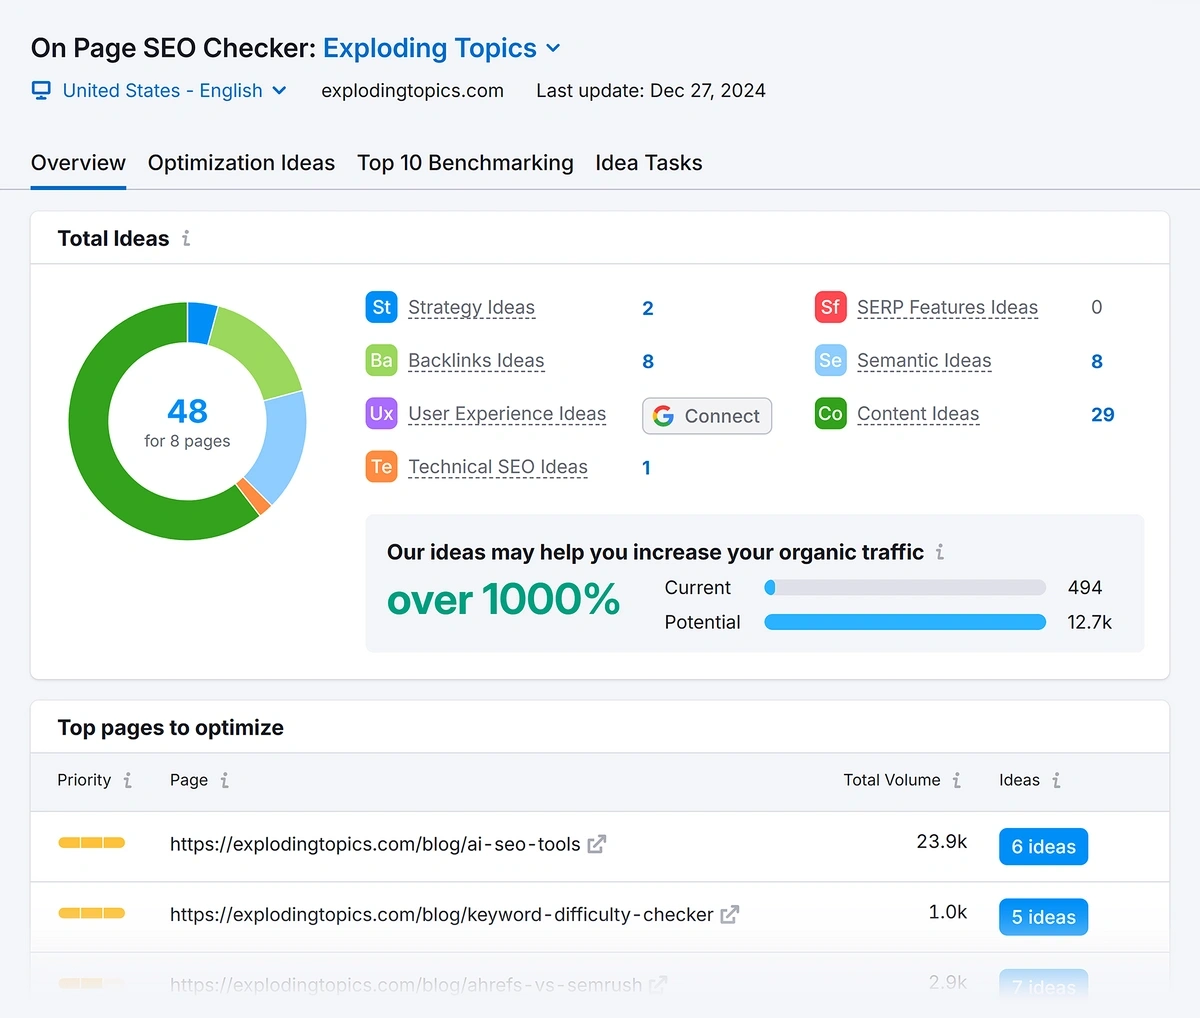1200x1018 pixels.
Task: Click the Content Ideas 'Co' icon
Action: point(831,413)
